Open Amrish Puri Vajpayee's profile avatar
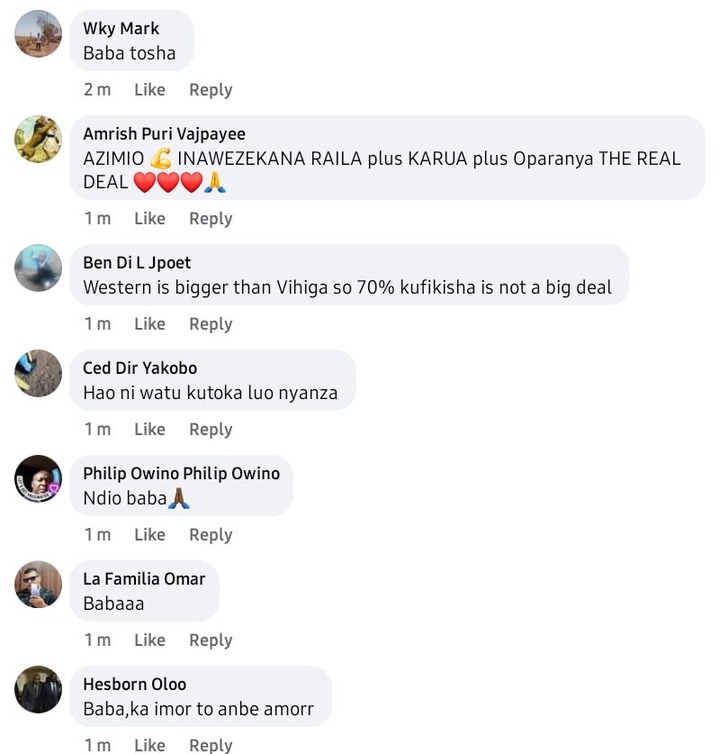The image size is (720, 754). pos(38,139)
